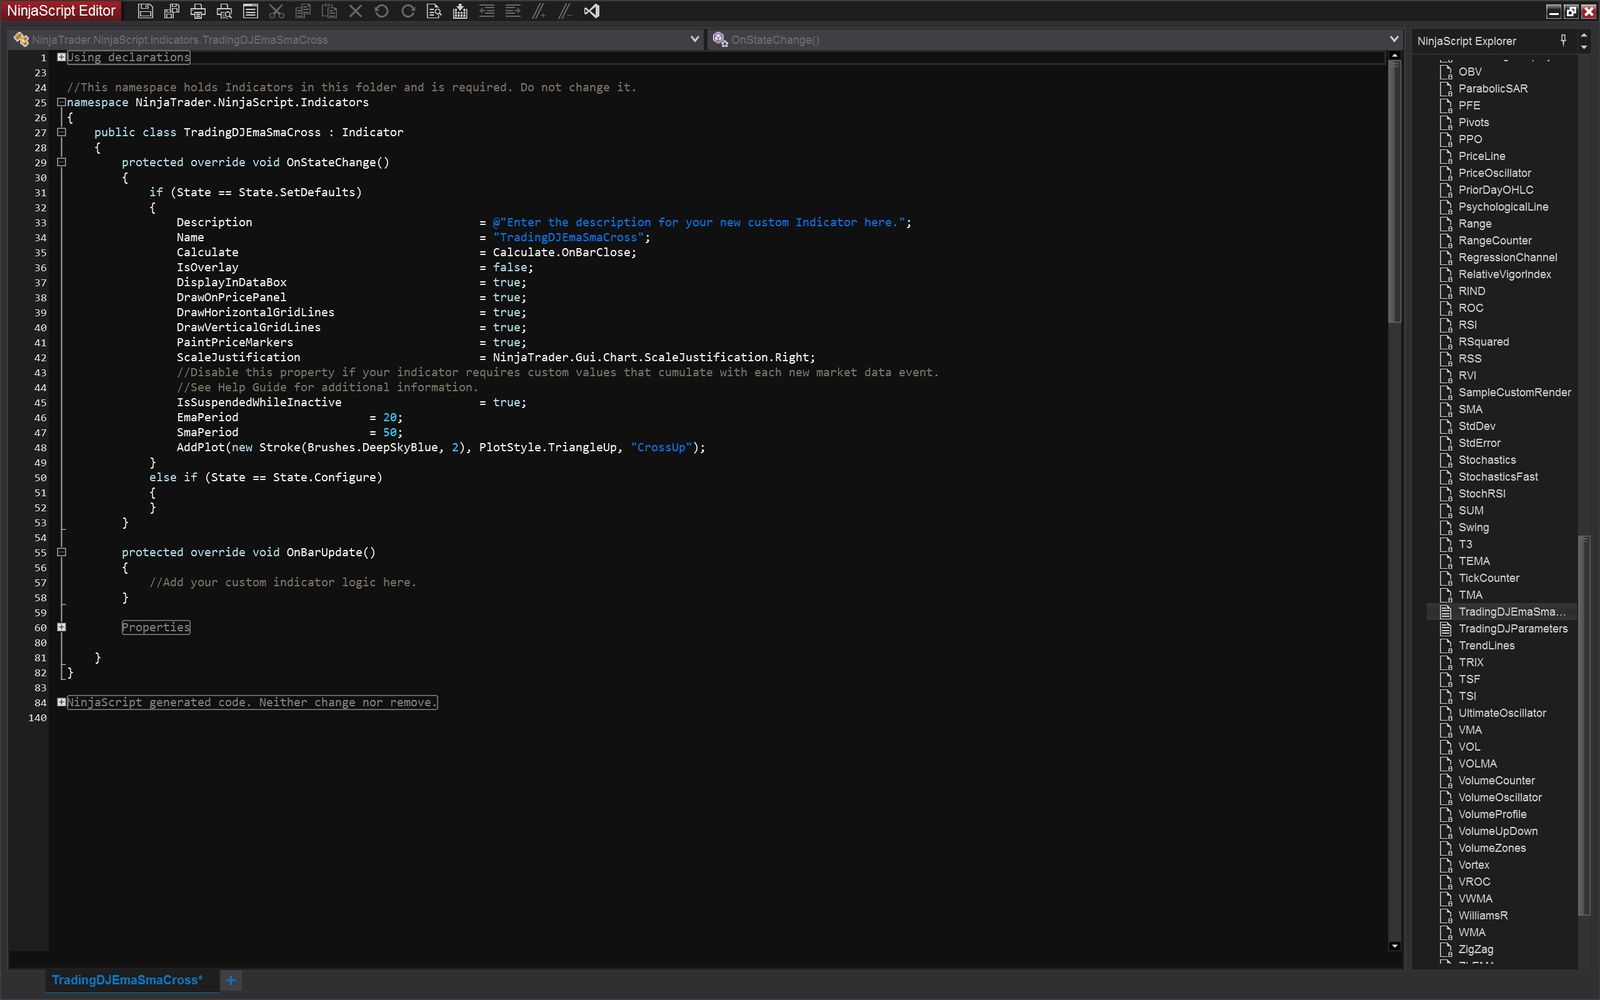Screen dimensions: 1600x1000
Task: Open the script in Visual Studio
Action: 591,11
